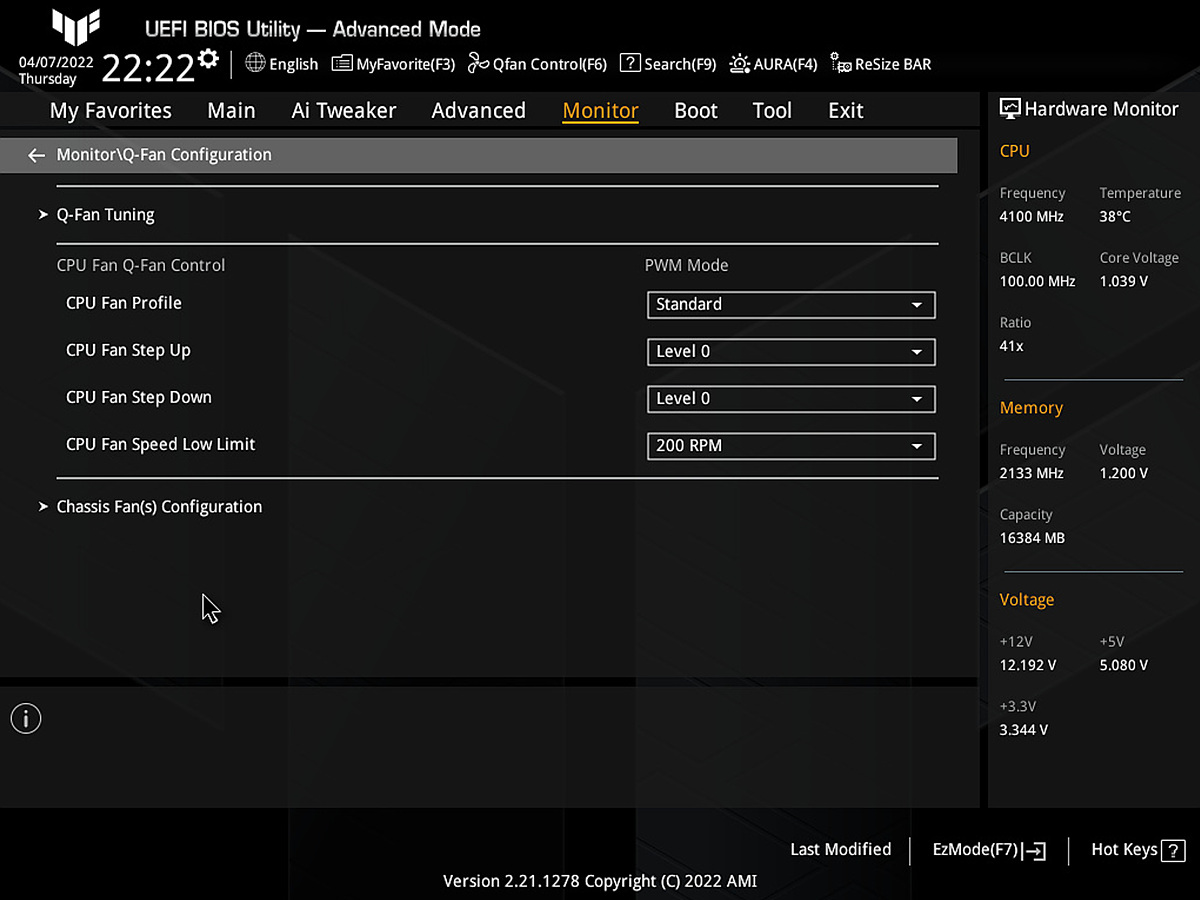This screenshot has width=1200, height=900.
Task: Select the Monitor tab
Action: [600, 111]
